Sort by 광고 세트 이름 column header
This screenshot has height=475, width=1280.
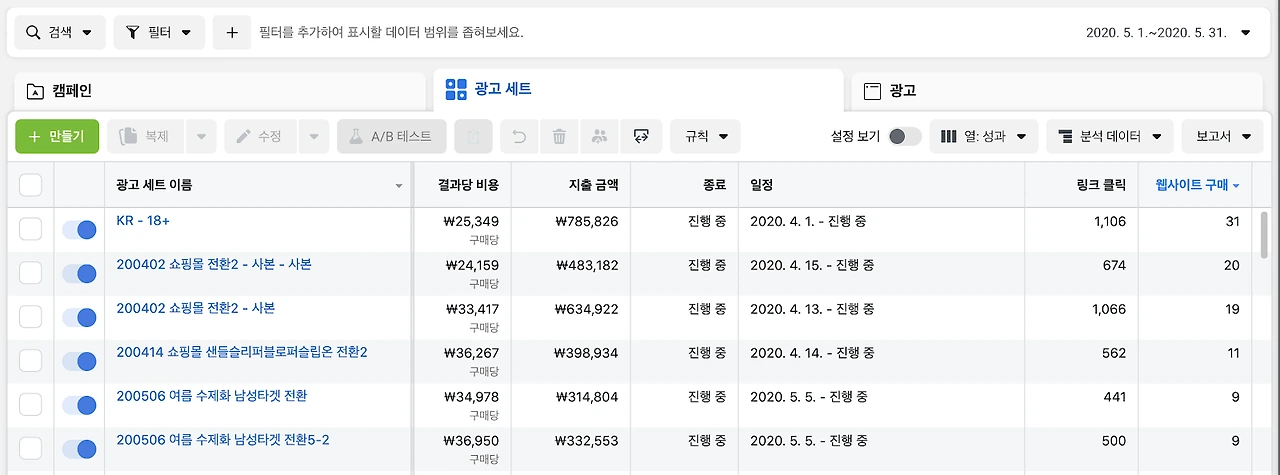[259, 185]
